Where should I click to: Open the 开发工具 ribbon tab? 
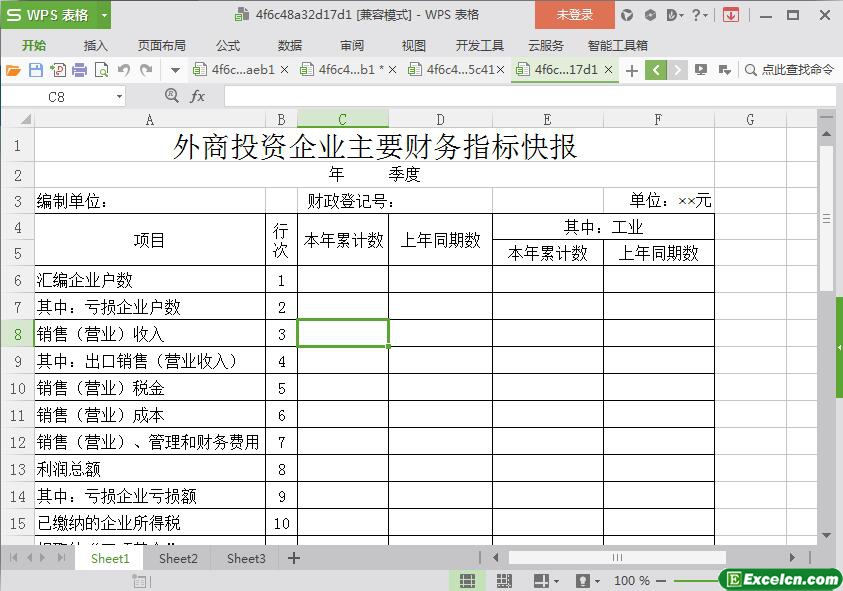[x=480, y=46]
